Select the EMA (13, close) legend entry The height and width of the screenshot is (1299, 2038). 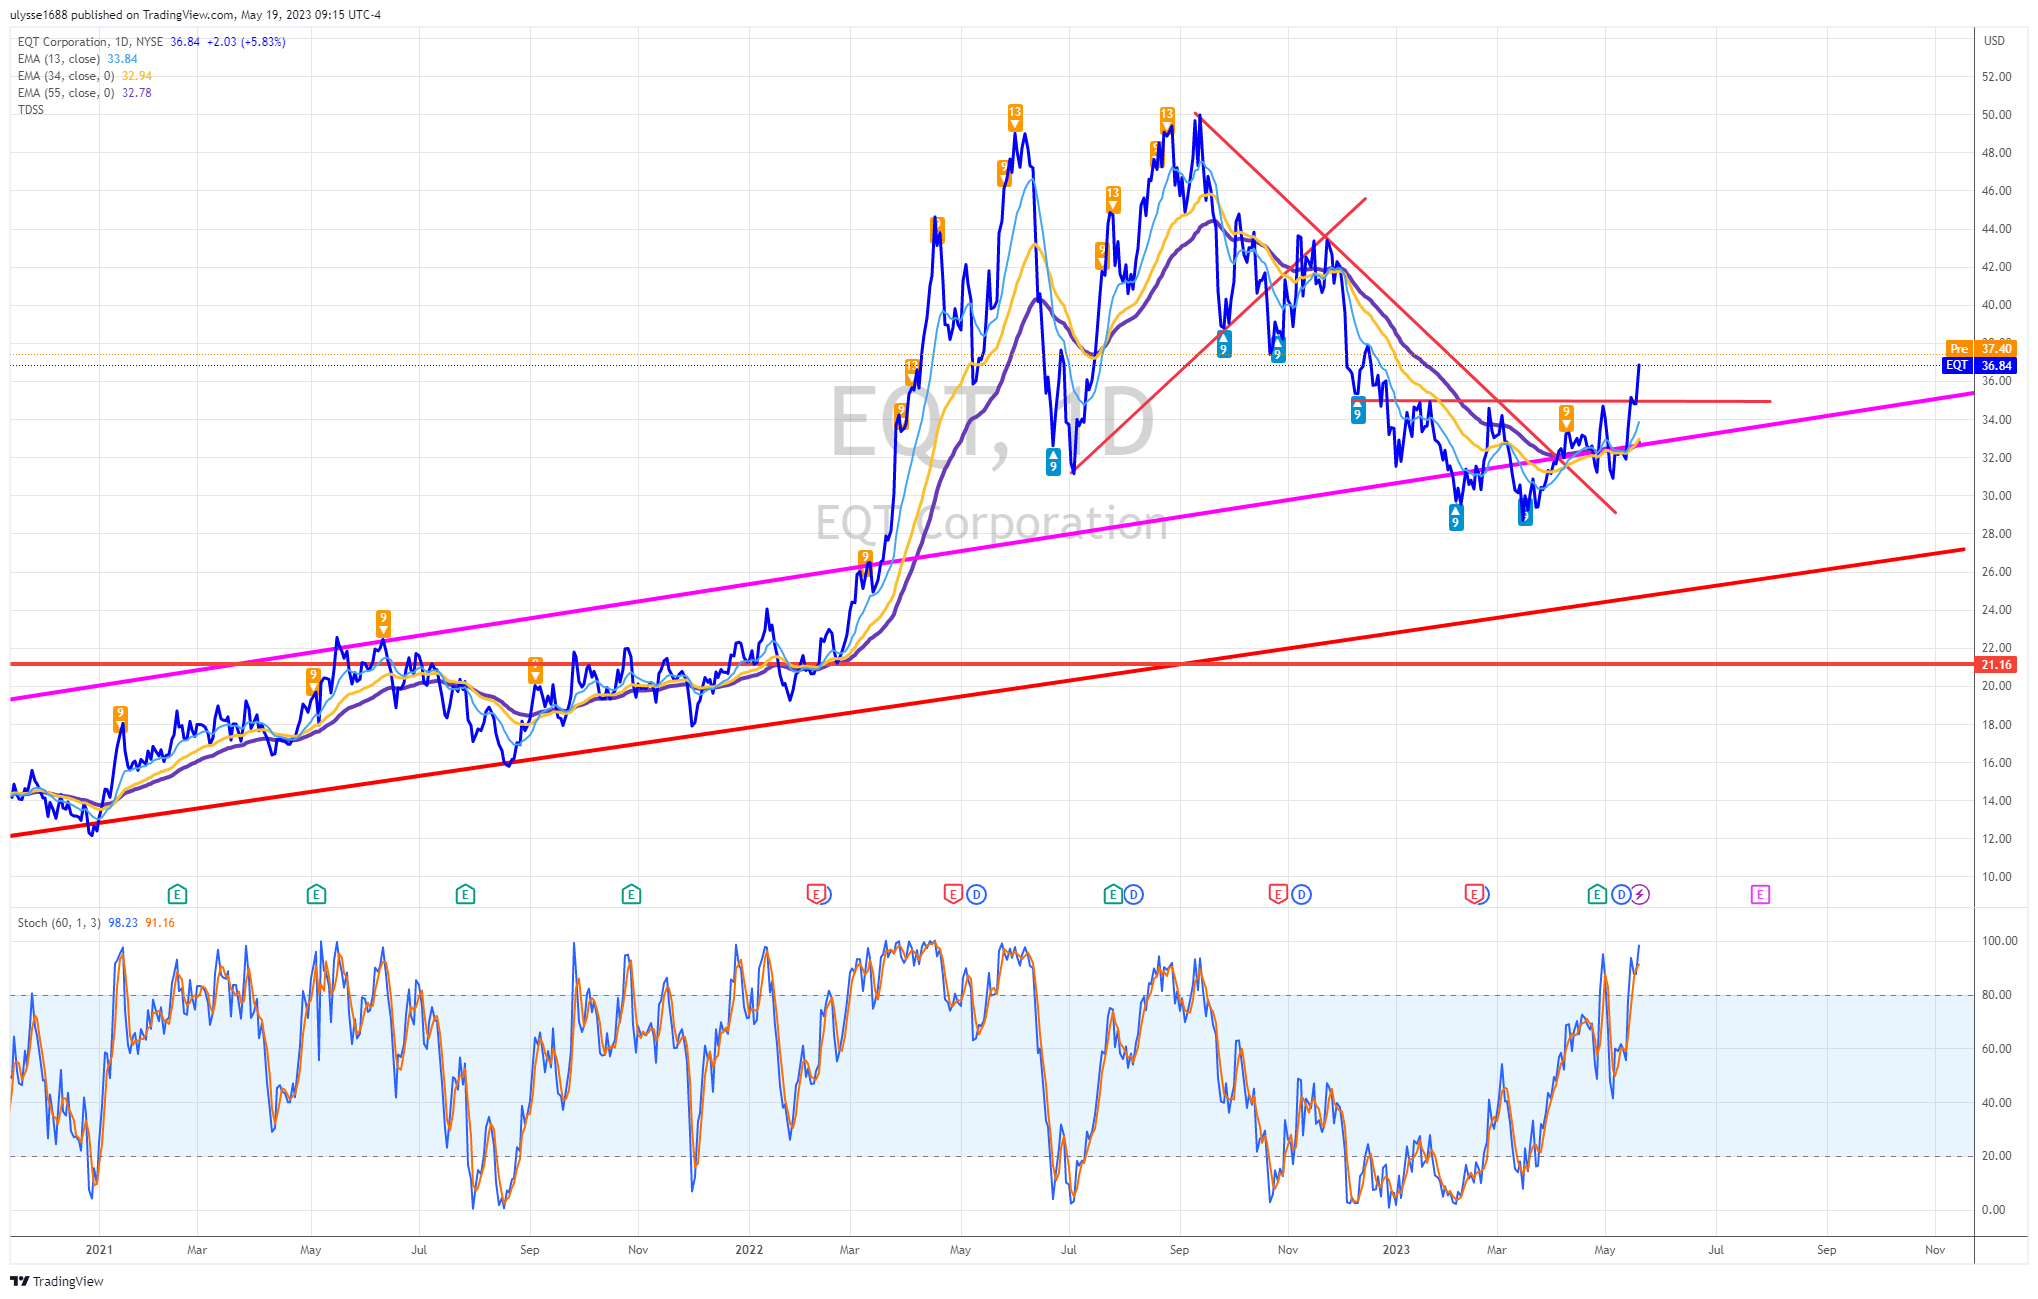pos(77,59)
